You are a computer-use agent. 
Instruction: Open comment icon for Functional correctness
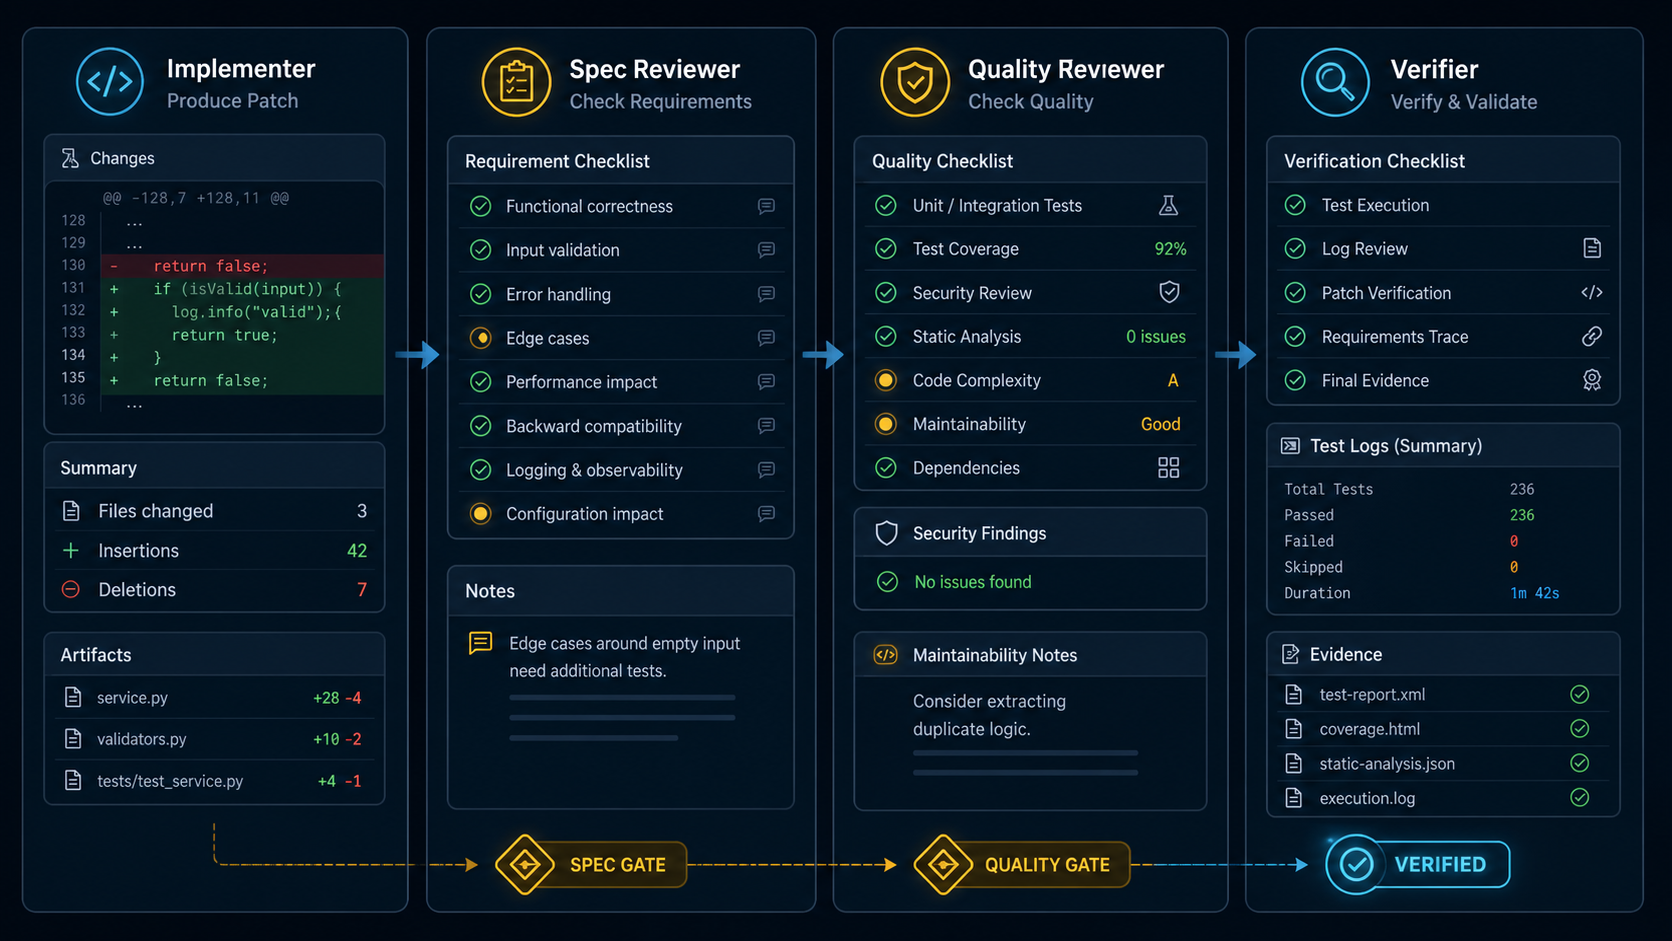[x=766, y=206]
